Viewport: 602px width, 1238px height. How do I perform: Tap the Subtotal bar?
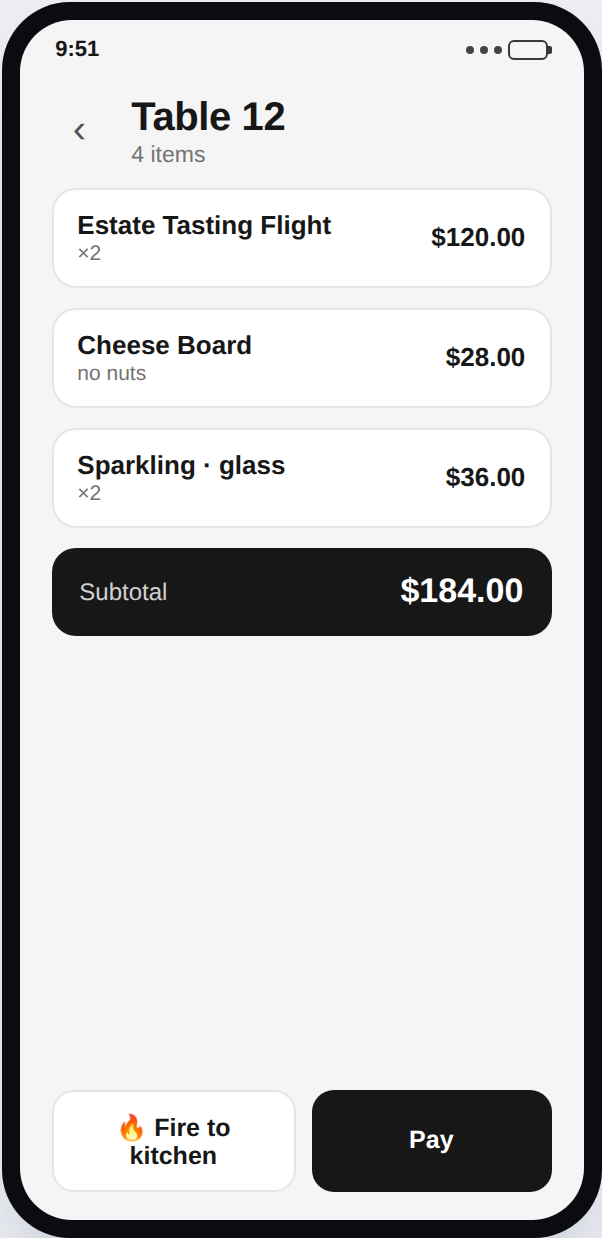point(302,592)
